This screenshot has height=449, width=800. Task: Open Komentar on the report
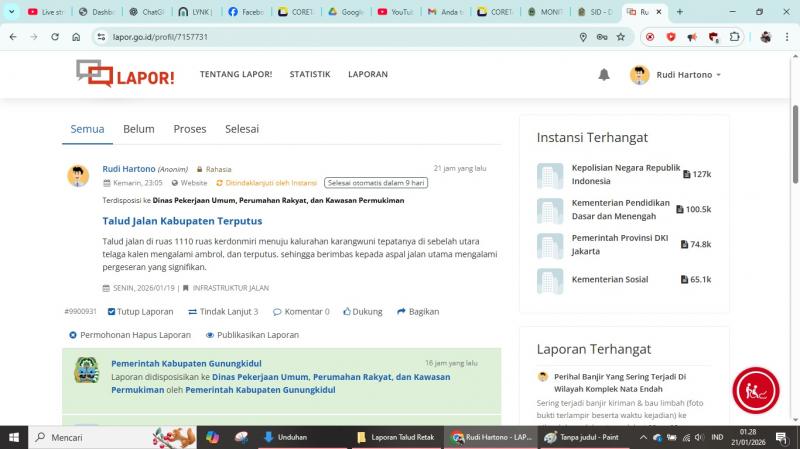(301, 312)
